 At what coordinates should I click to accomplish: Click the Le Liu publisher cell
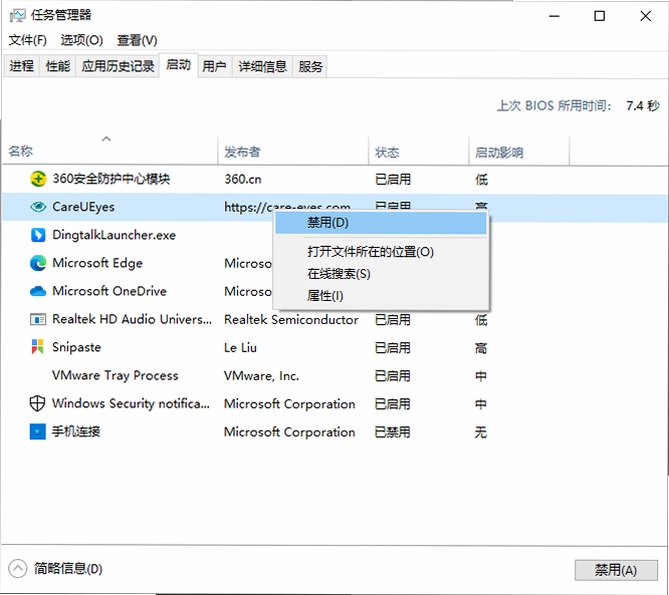pyautogui.click(x=240, y=348)
